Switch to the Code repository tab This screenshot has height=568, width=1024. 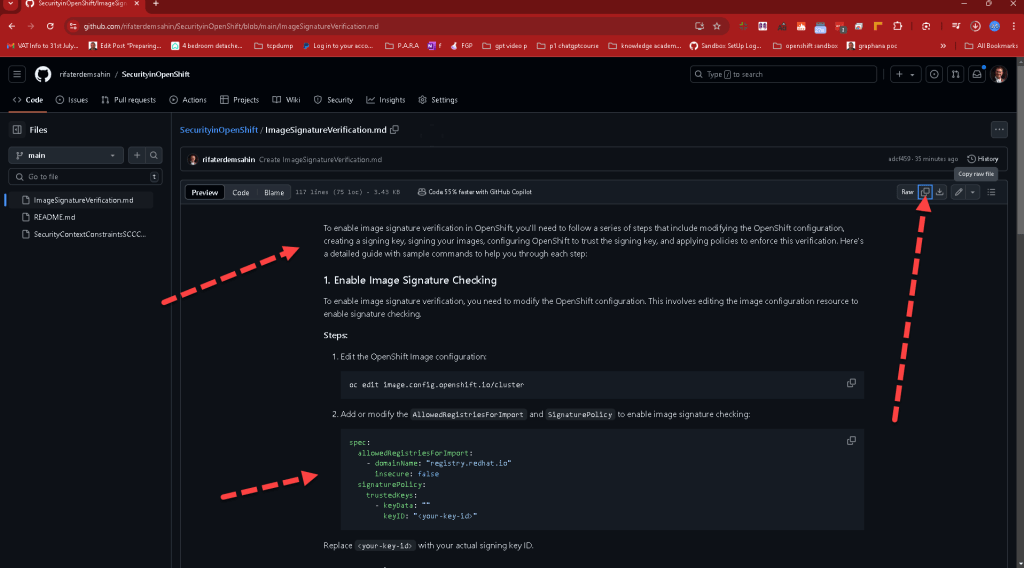28,100
